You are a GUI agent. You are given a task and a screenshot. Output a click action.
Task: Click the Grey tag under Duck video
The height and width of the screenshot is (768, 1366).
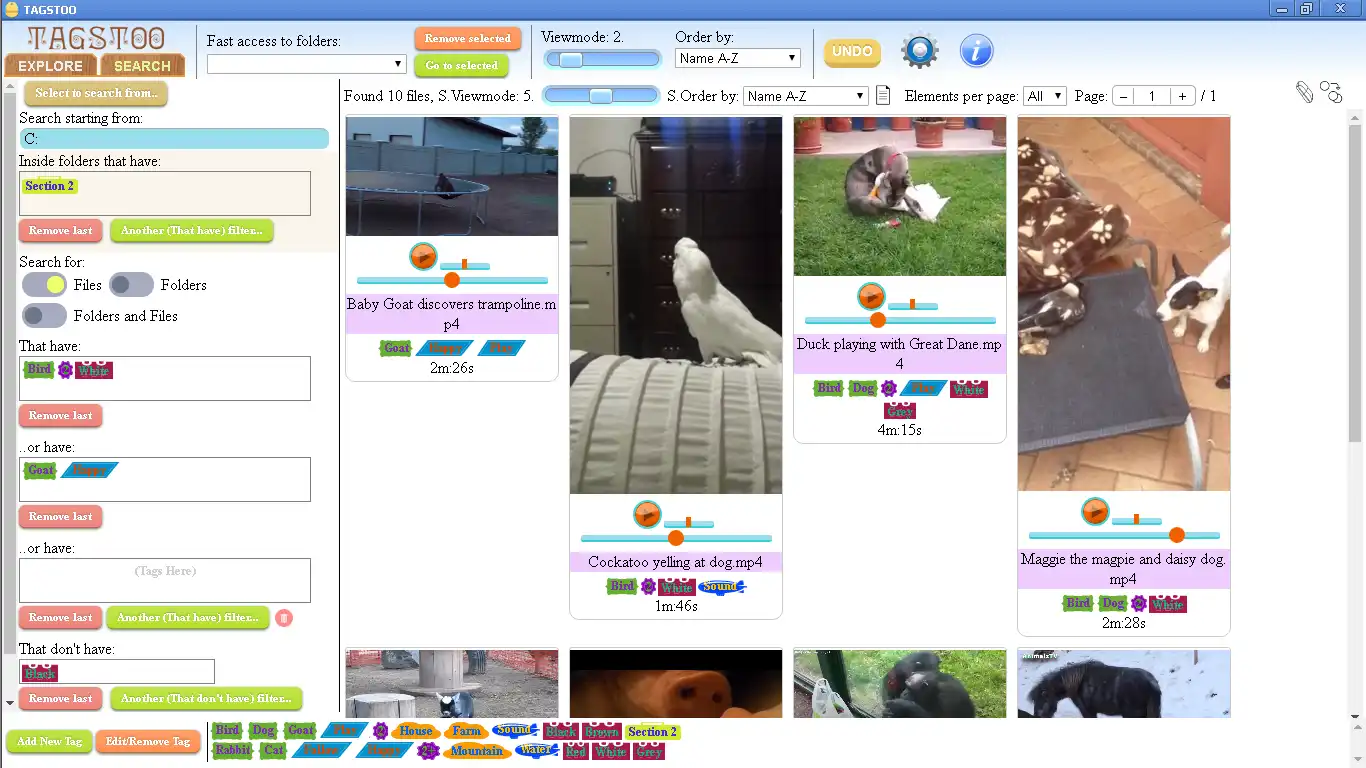(900, 411)
